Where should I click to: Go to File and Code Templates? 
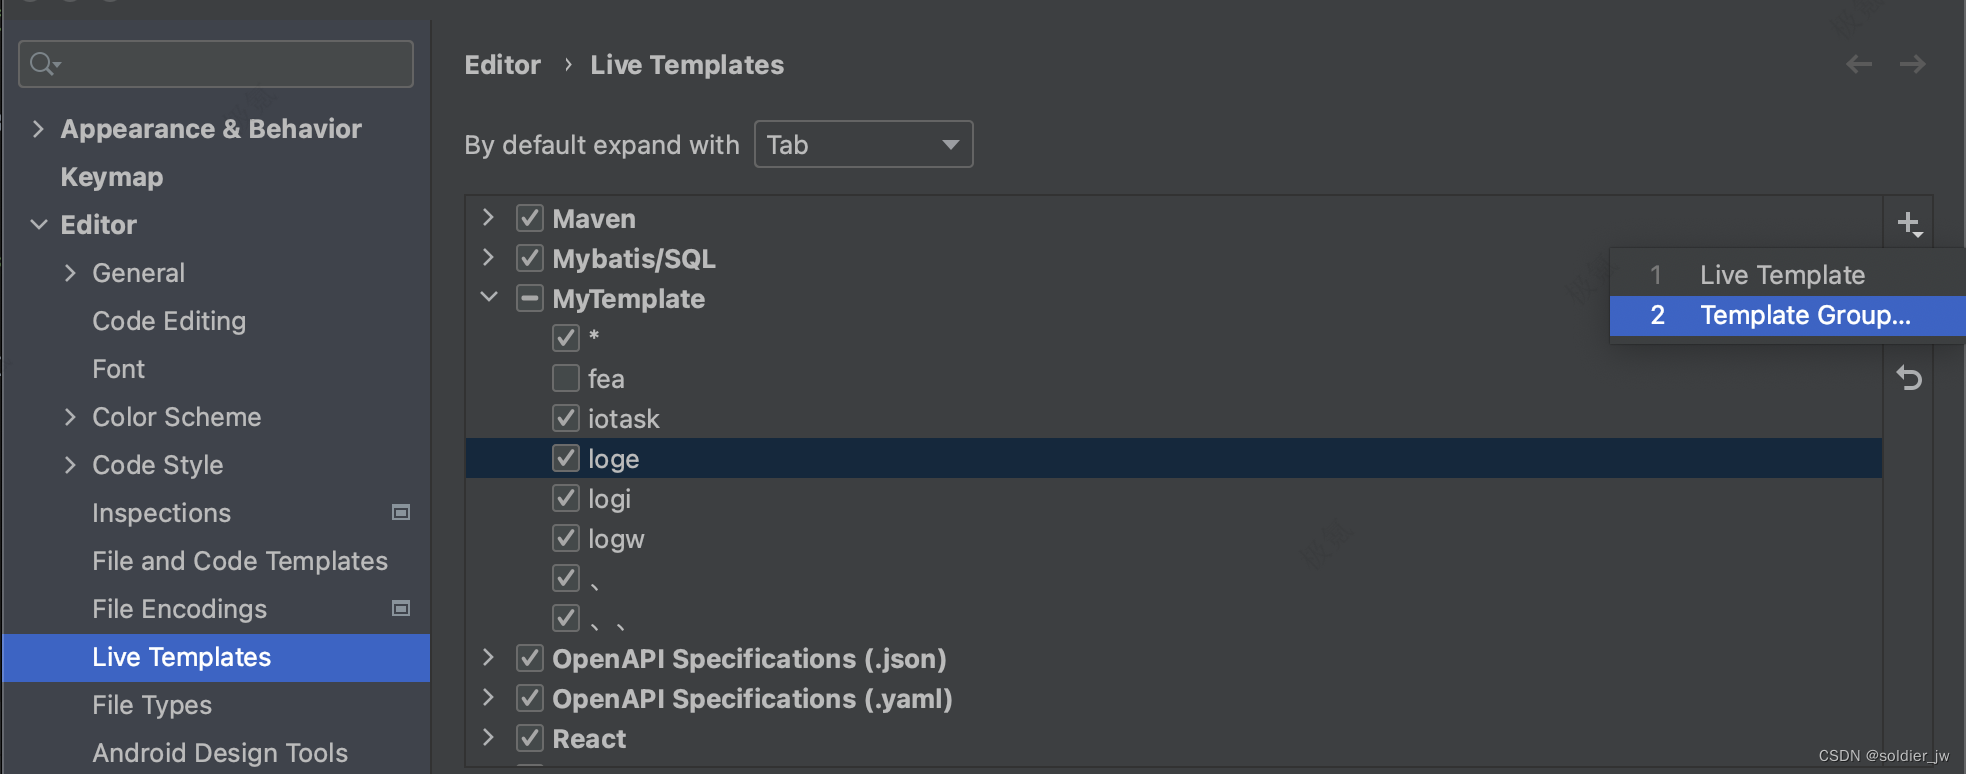pos(240,561)
